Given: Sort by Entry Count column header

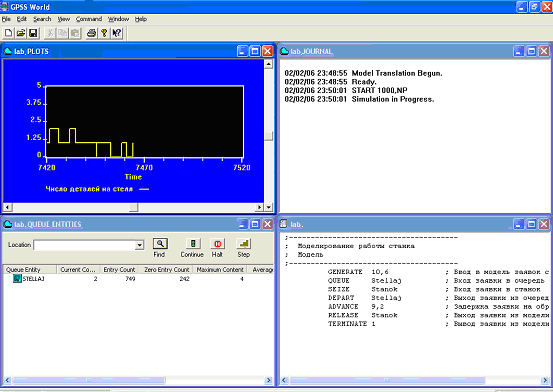Looking at the screenshot, I should [x=119, y=270].
